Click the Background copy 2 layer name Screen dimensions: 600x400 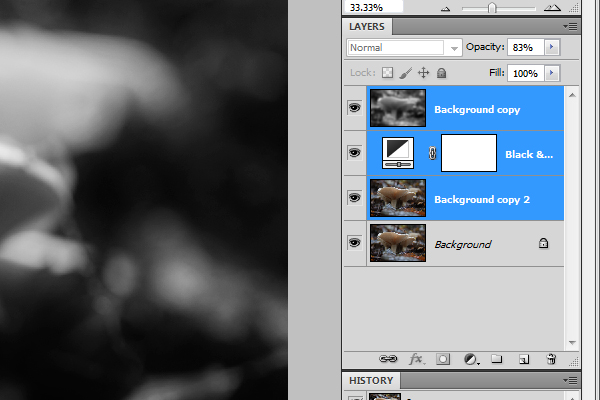(x=482, y=200)
